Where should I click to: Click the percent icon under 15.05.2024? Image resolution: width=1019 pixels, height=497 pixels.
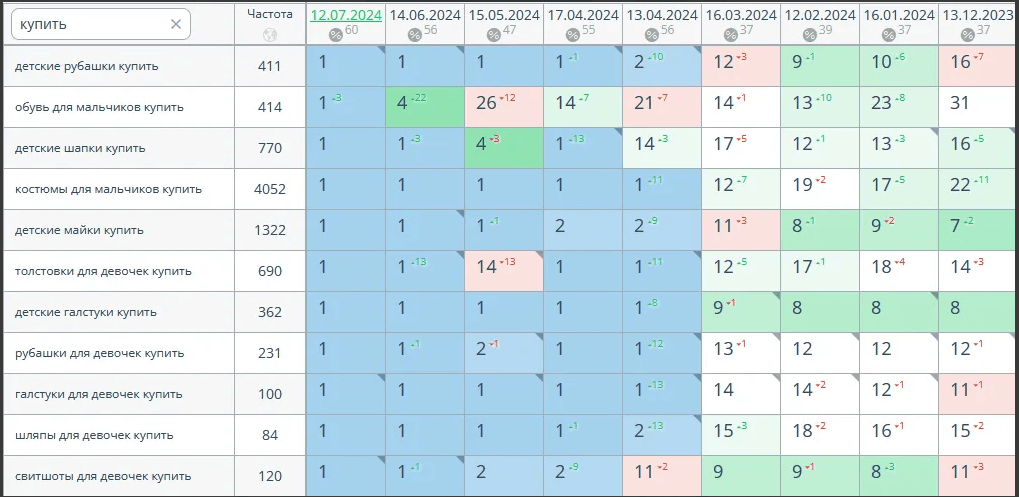[x=493, y=35]
